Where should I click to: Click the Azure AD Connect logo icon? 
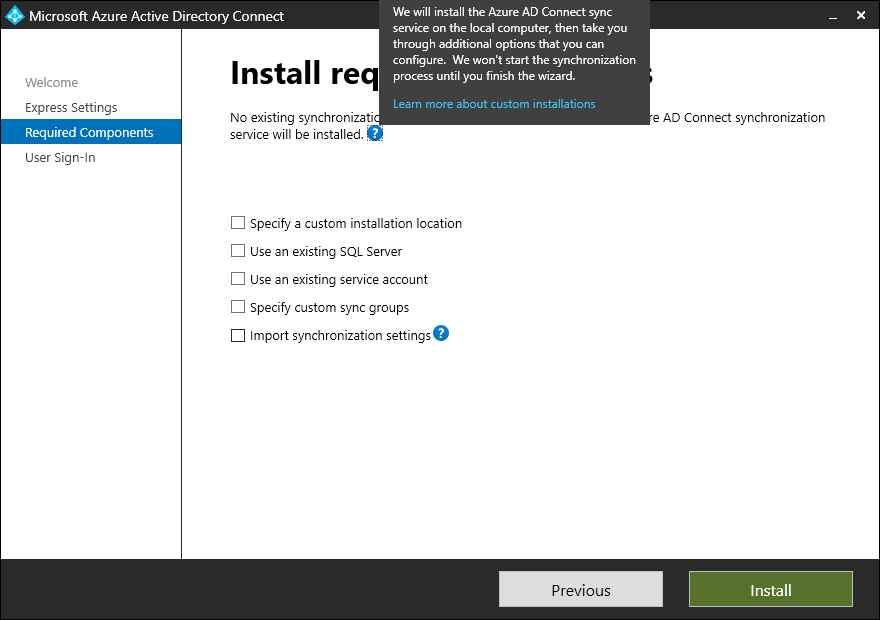15,16
